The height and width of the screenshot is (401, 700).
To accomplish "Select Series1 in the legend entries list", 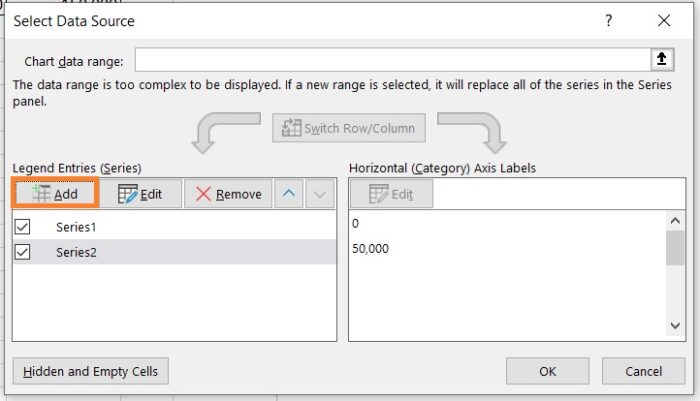I will coord(77,227).
